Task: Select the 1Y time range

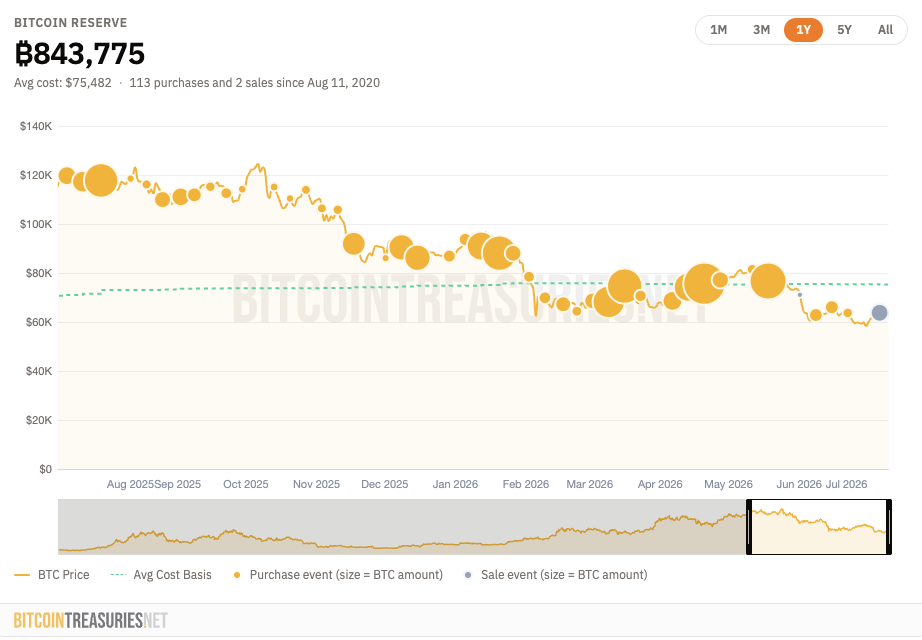Action: [803, 29]
